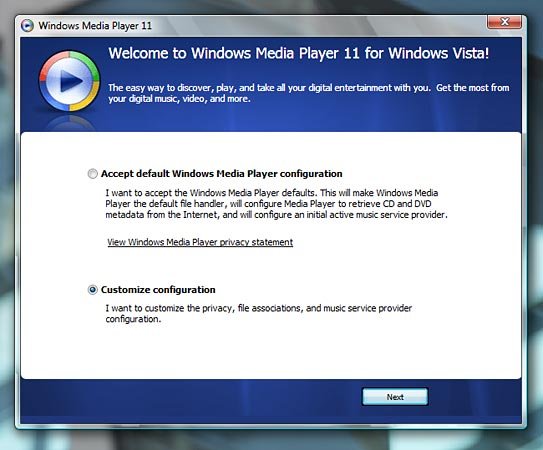543x450 pixels.
Task: Open the View Windows Media Player privacy statement link
Action: click(200, 242)
